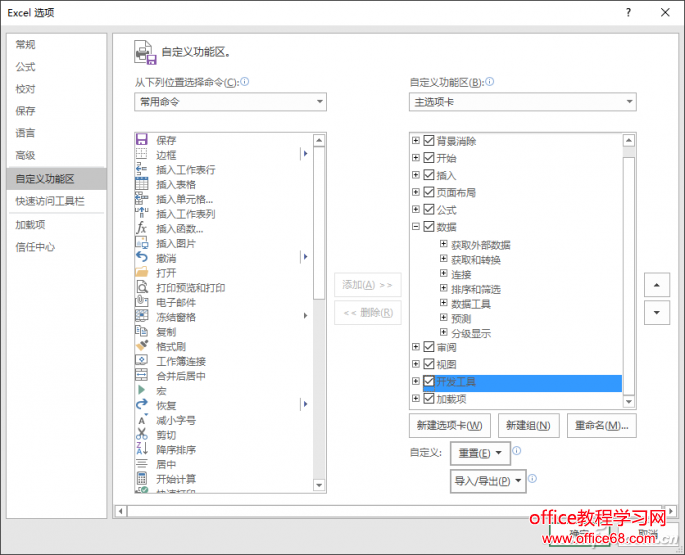
Task: Select the 打印预览和打印 icon
Action: pyautogui.click(x=142, y=287)
